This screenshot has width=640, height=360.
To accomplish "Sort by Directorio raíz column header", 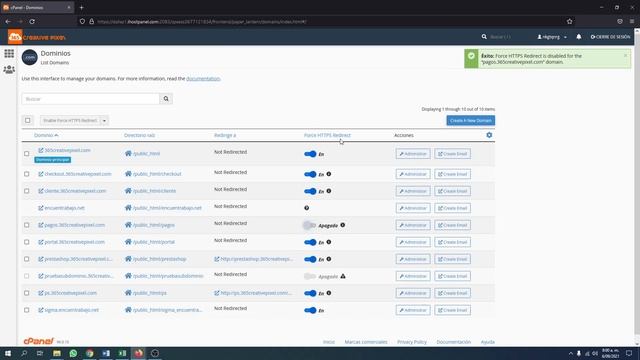I will [x=140, y=135].
